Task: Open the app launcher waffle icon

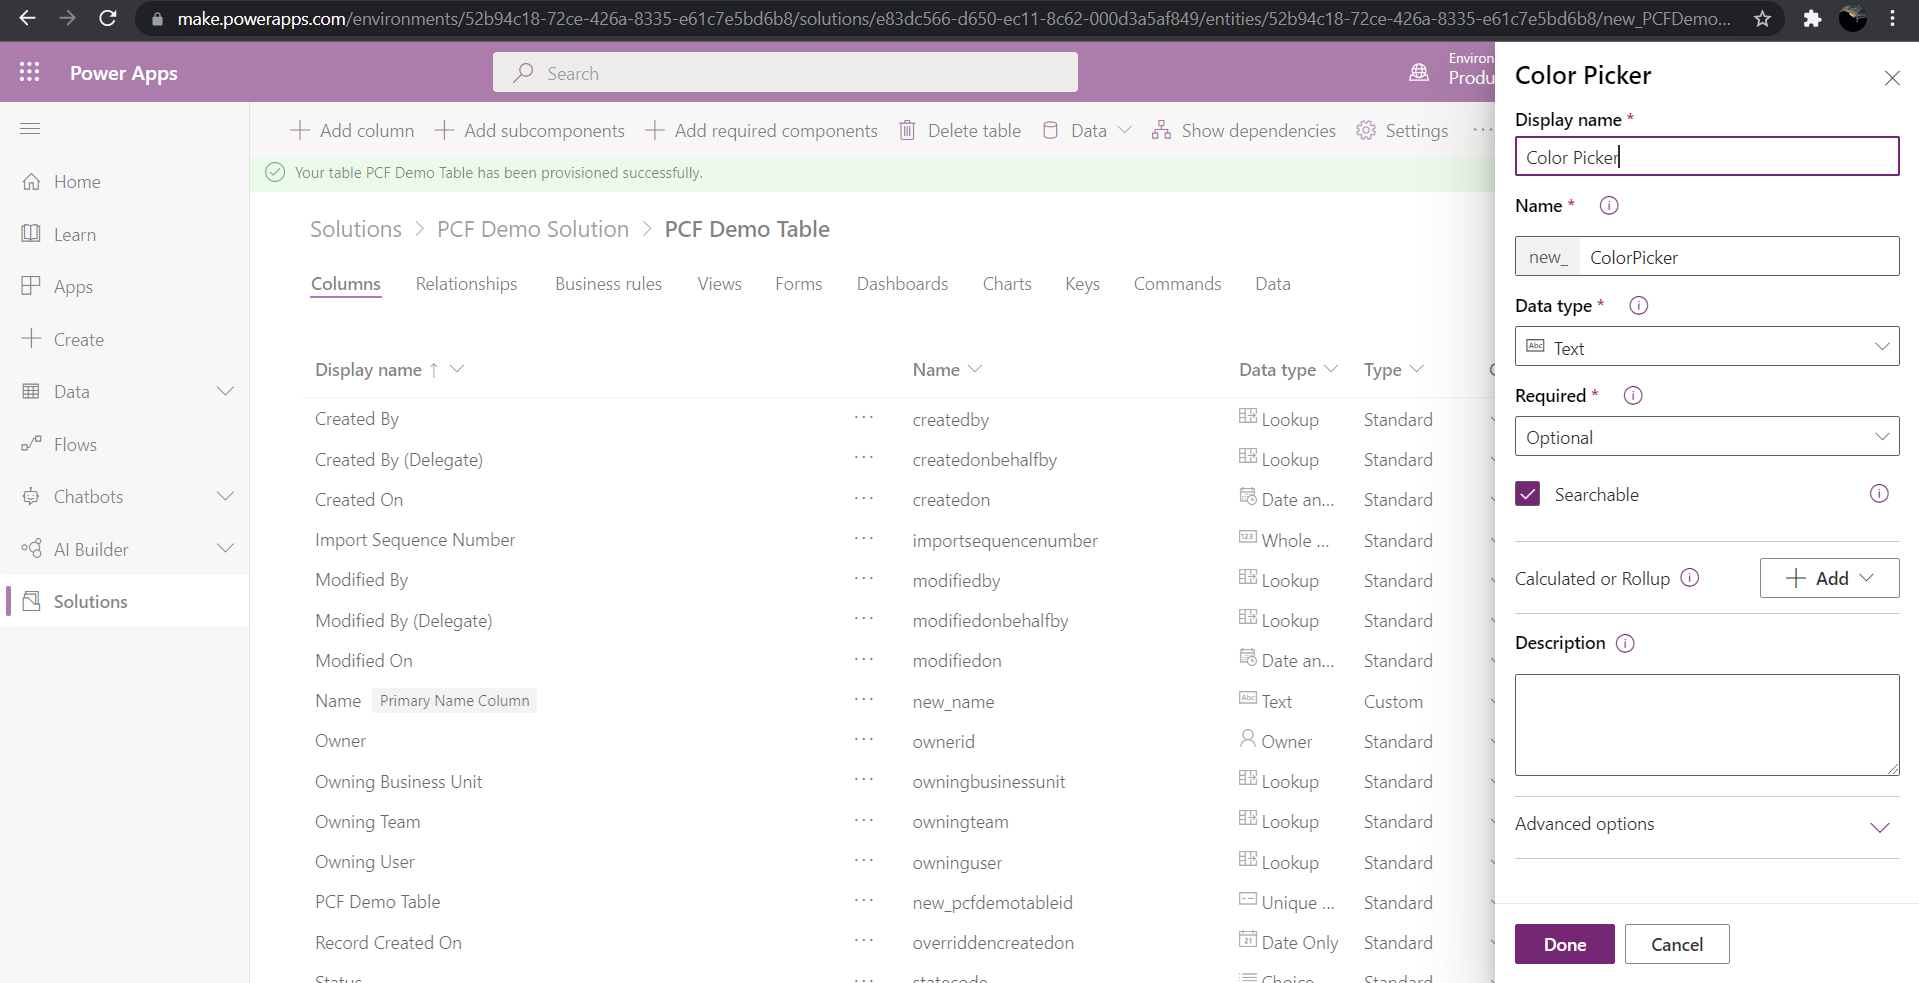Action: coord(30,72)
